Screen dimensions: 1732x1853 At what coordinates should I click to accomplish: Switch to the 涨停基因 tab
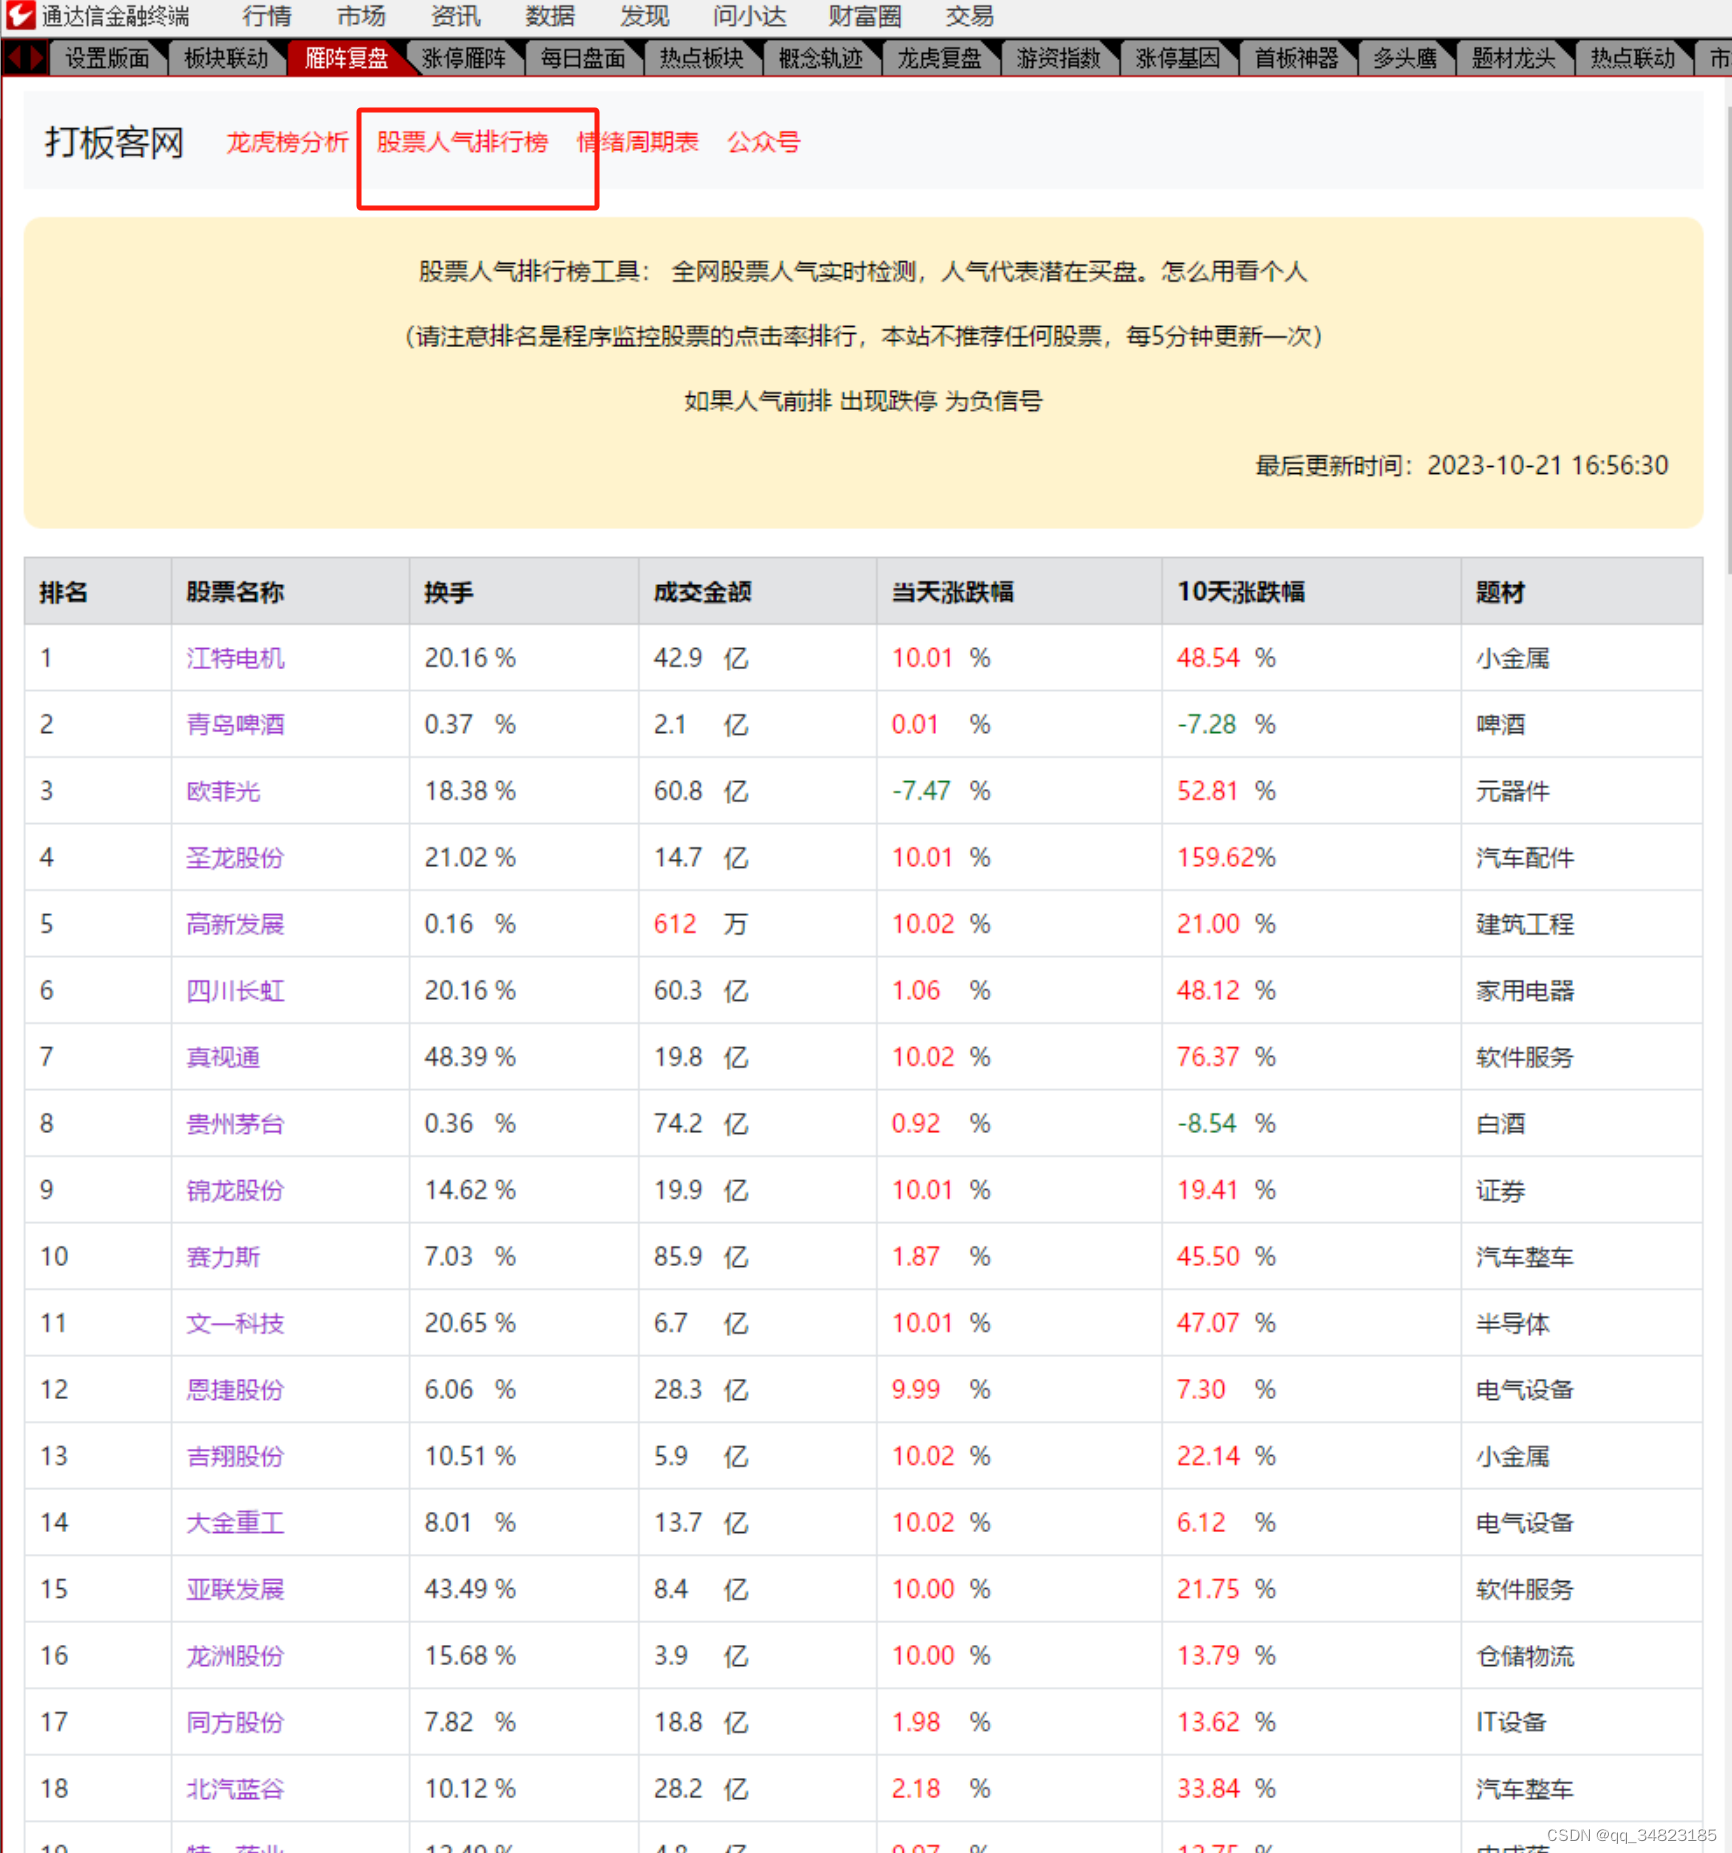1178,58
